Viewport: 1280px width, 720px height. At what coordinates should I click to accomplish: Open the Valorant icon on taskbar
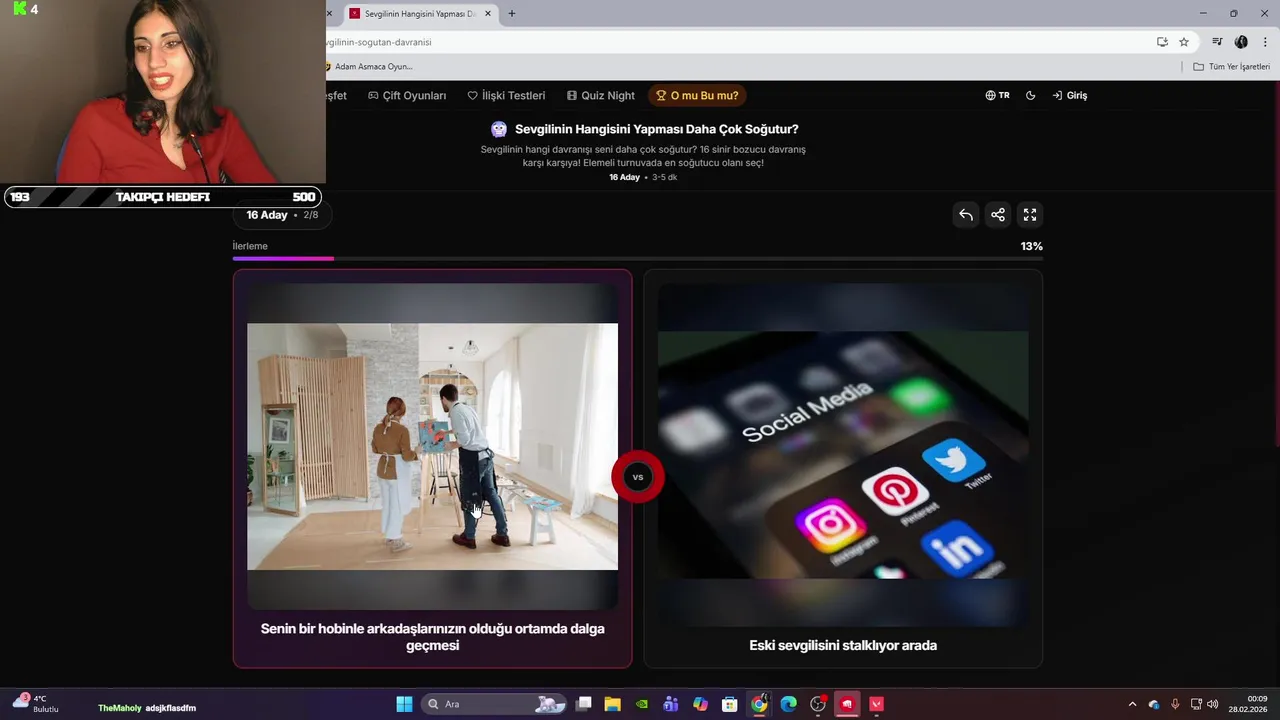tap(877, 704)
